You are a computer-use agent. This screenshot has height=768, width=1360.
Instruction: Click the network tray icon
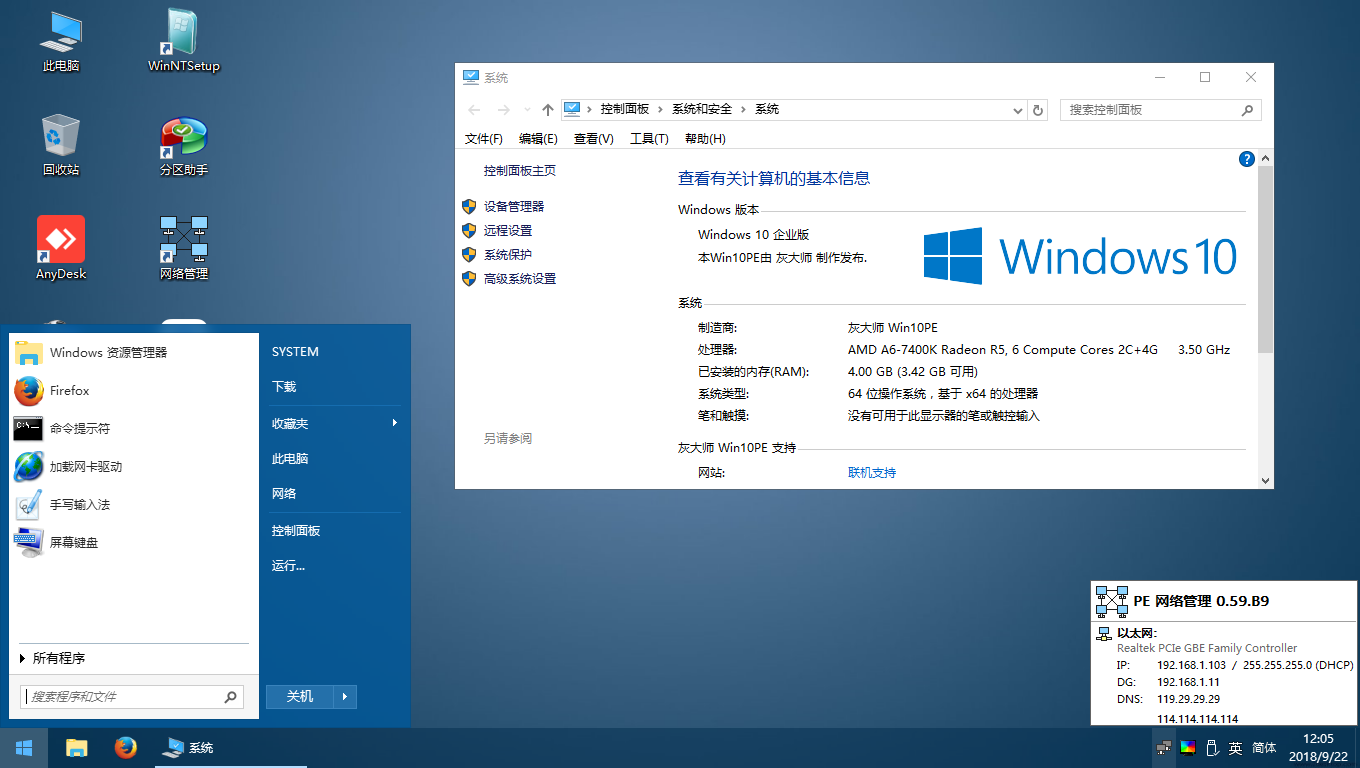pos(1164,747)
